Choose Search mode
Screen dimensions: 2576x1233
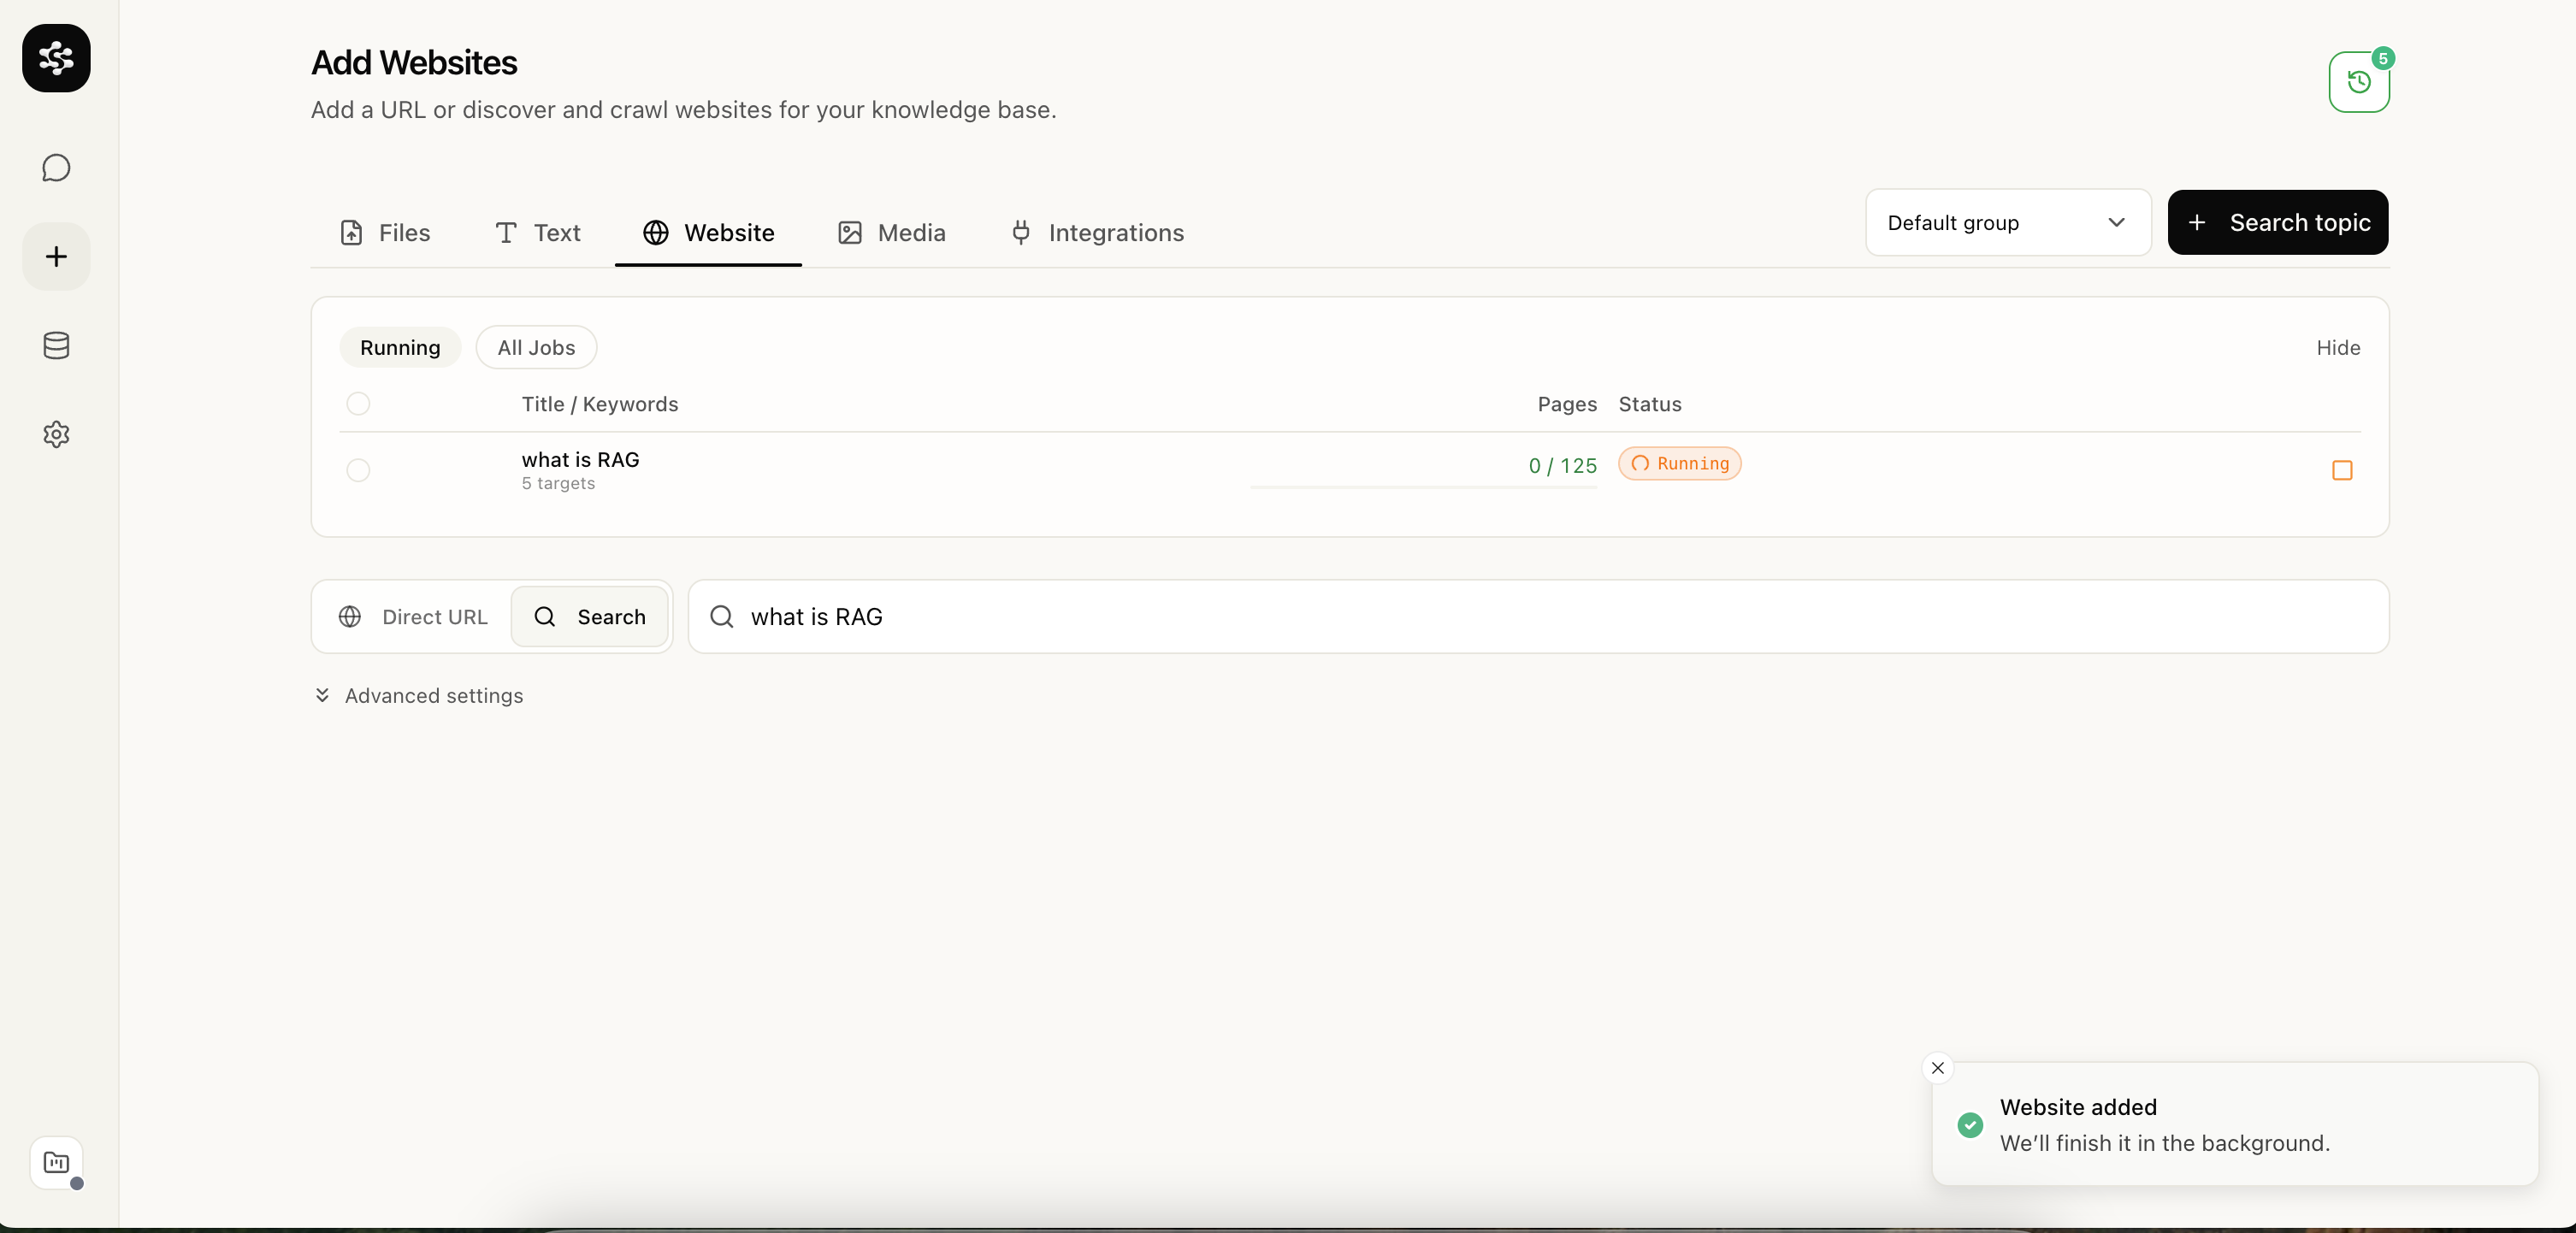pyautogui.click(x=590, y=617)
